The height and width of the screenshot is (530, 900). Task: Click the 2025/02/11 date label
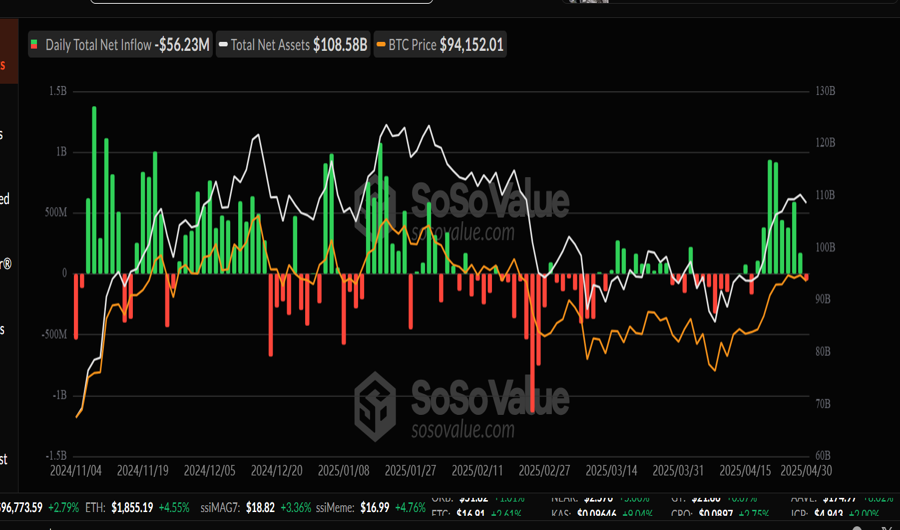tap(477, 471)
